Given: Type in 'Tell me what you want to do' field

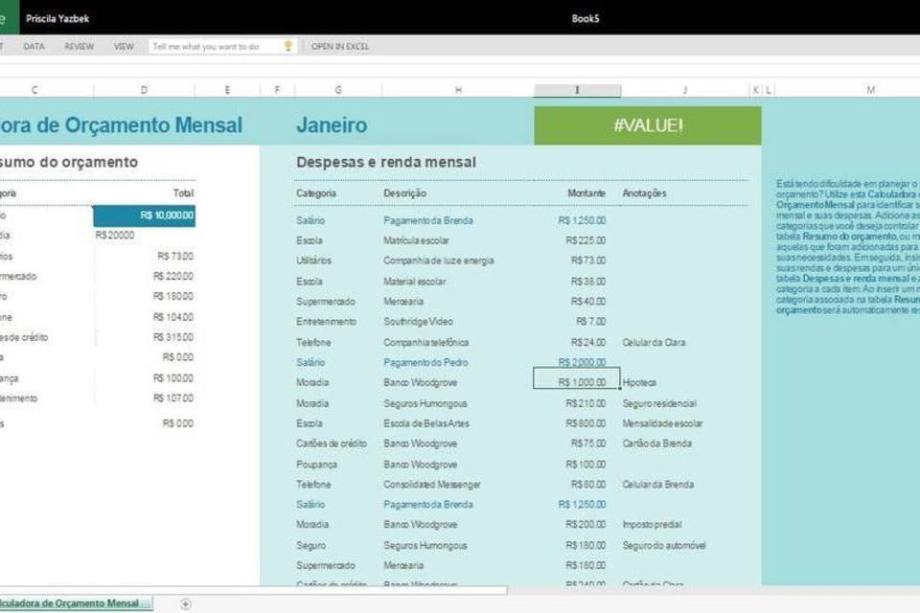Looking at the screenshot, I should (212, 46).
